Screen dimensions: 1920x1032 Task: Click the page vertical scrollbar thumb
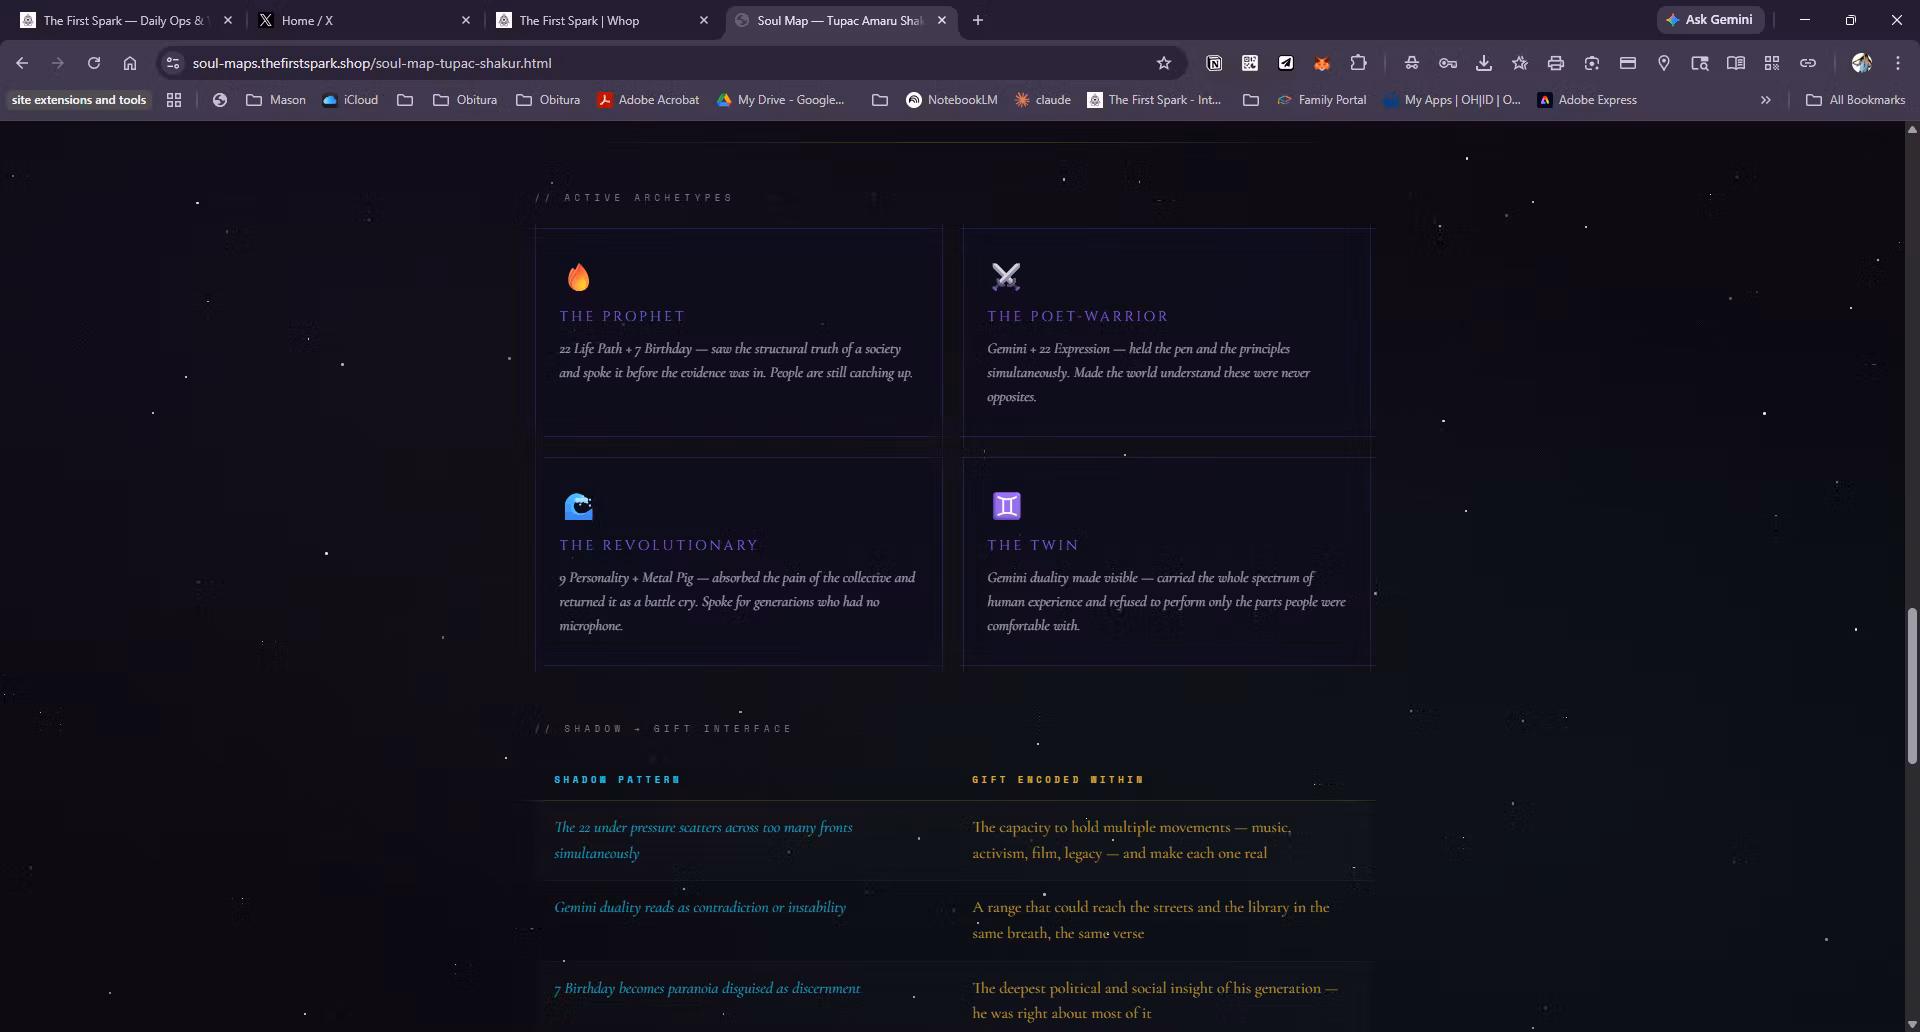tap(1912, 686)
